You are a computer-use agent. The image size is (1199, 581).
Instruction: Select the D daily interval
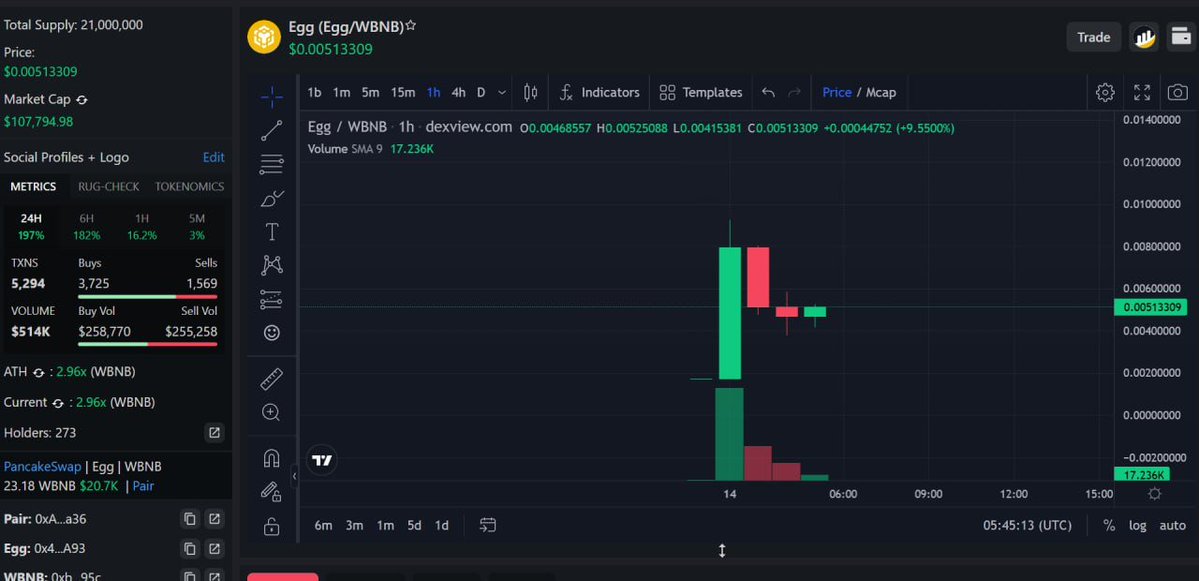coord(481,93)
